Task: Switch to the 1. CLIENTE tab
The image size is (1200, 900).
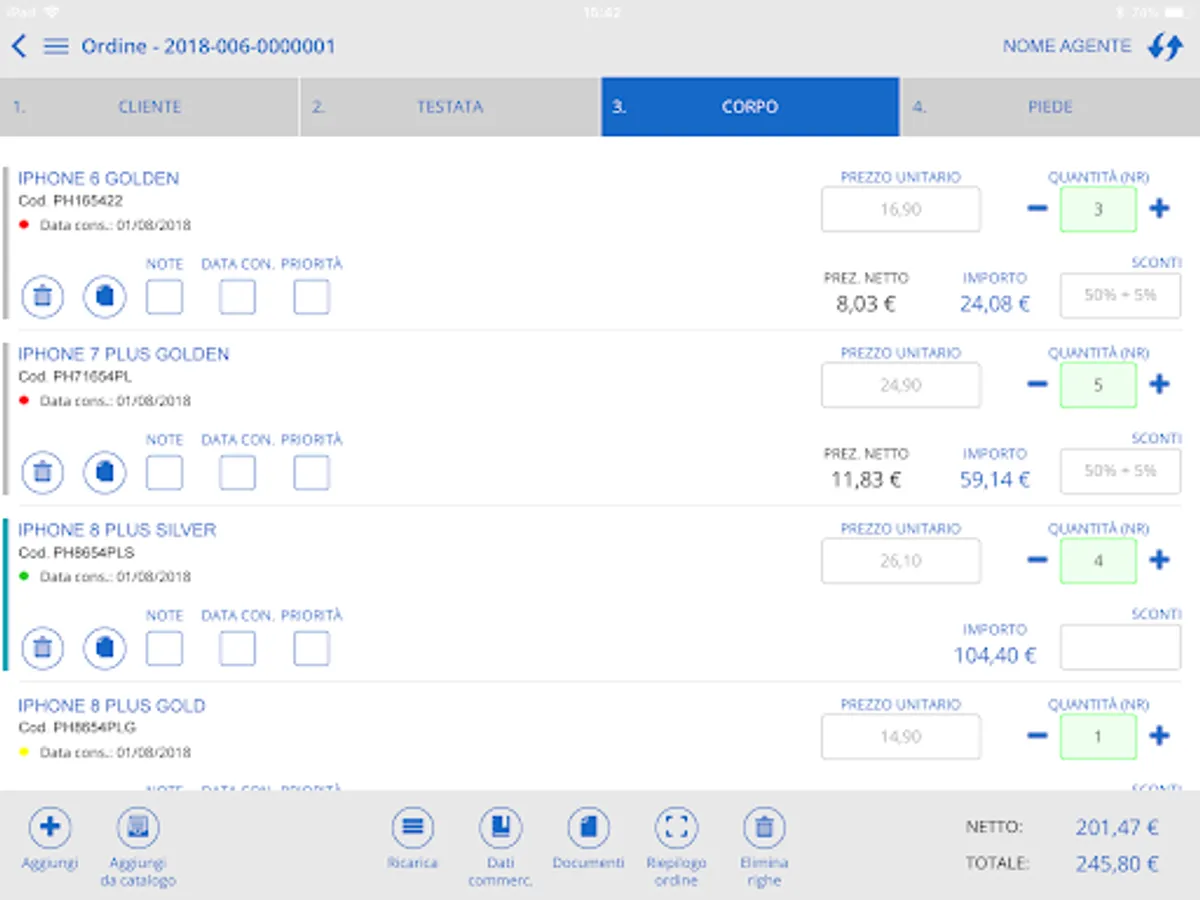Action: 149,107
